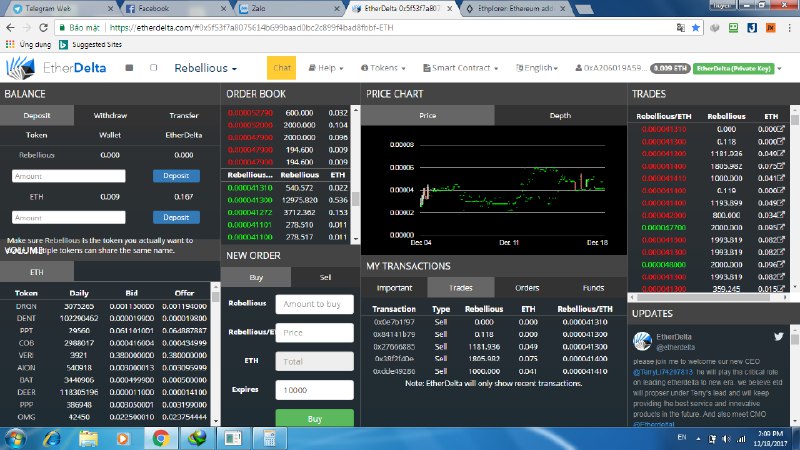Focus the Rebellious deposit Amount field

pos(68,176)
